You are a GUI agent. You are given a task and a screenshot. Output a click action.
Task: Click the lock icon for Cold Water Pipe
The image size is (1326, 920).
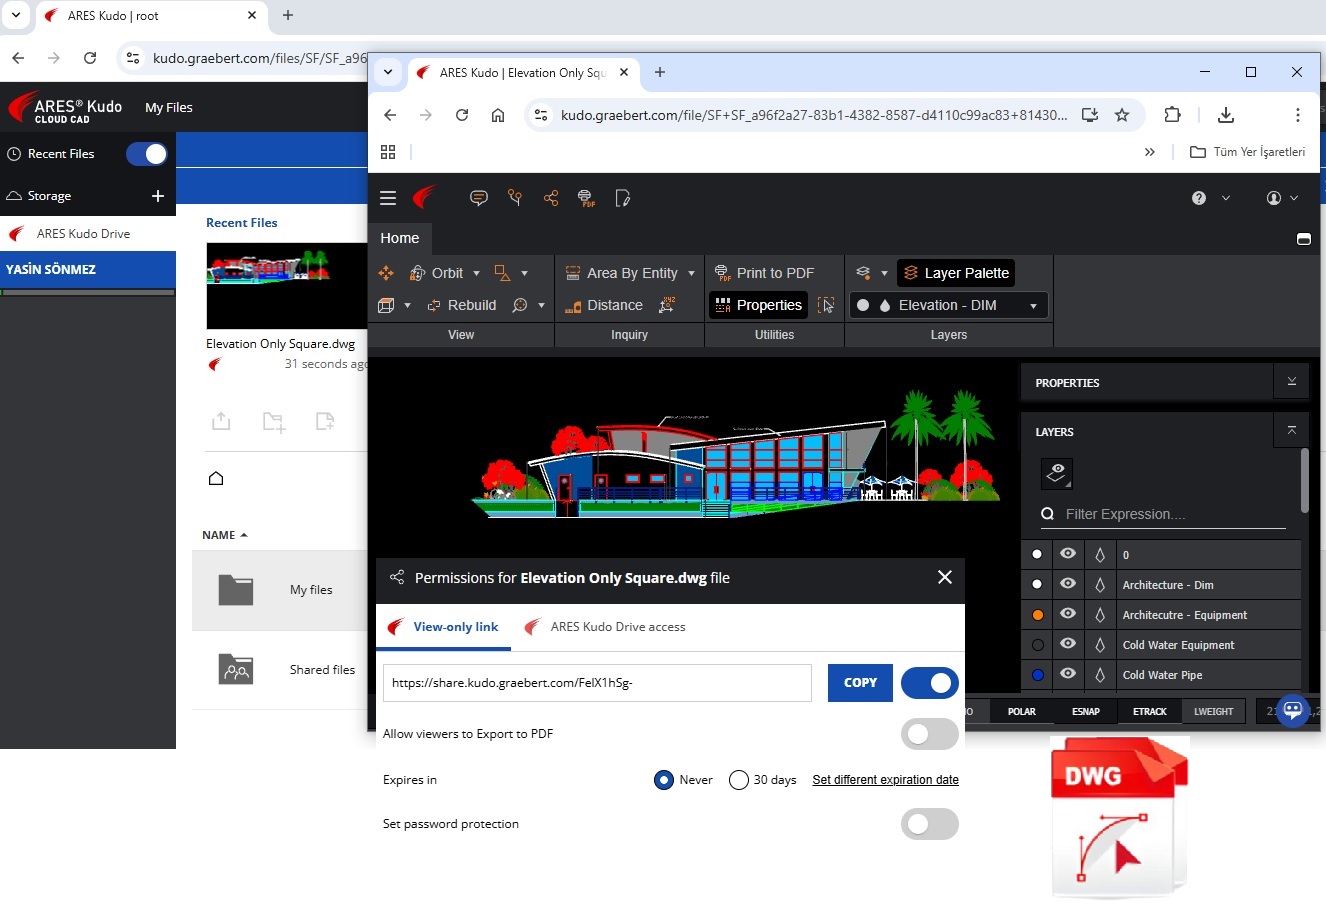[1100, 674]
